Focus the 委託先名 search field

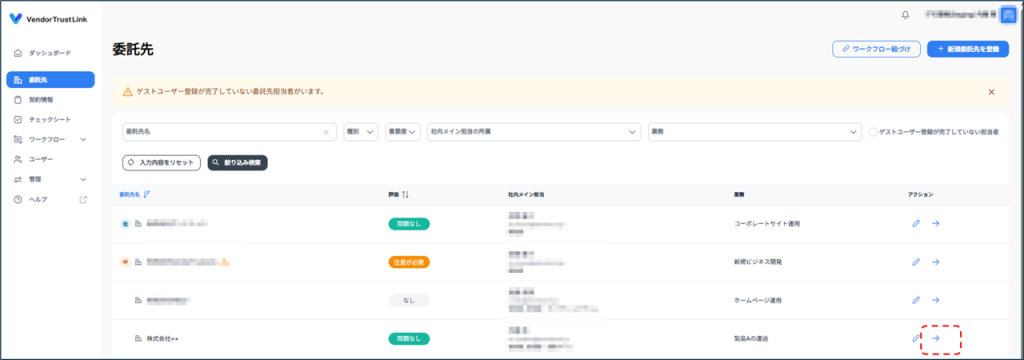click(x=229, y=132)
